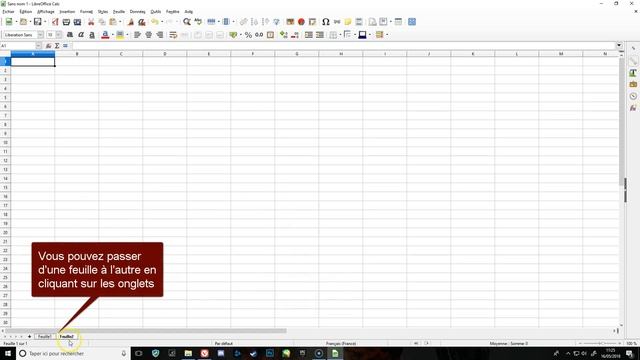The image size is (640, 360).
Task: Click the Open document folder icon
Action: tap(24, 22)
